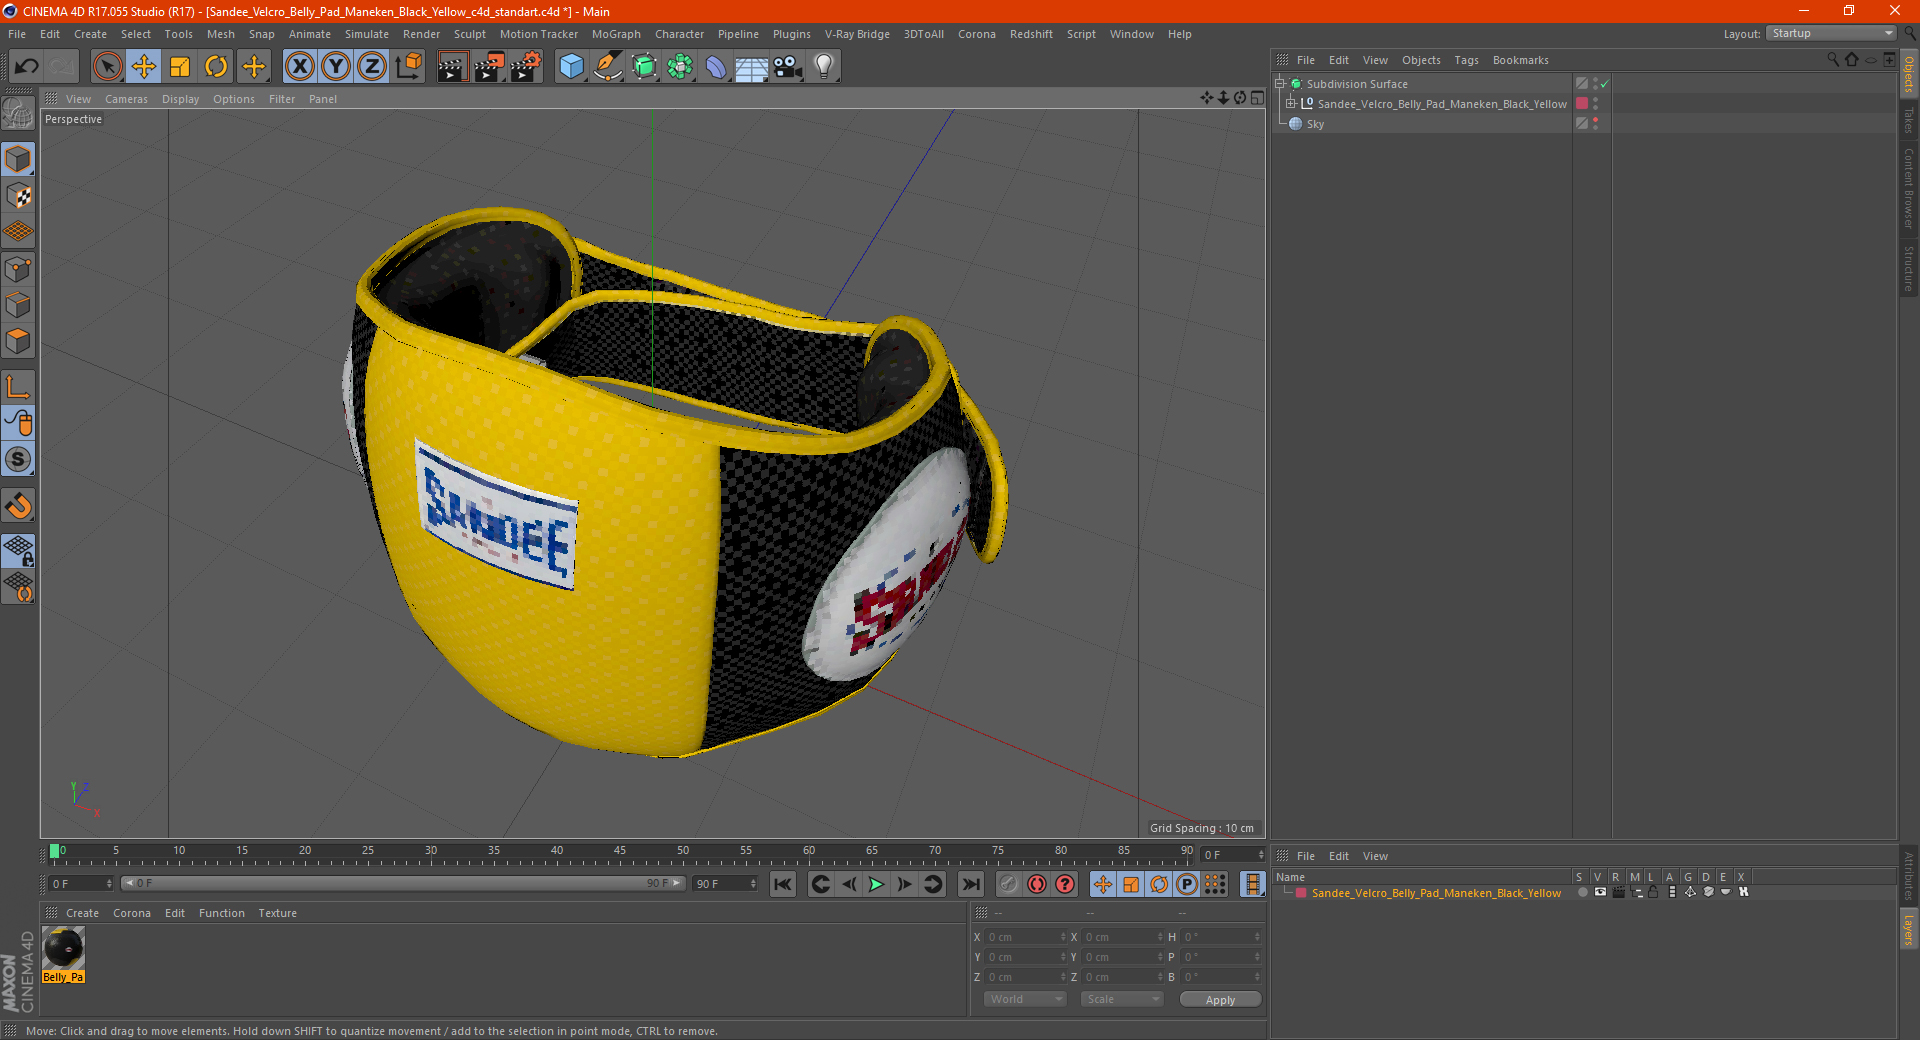The width and height of the screenshot is (1920, 1040).
Task: Switch to the Takes side tab
Action: (x=1908, y=121)
